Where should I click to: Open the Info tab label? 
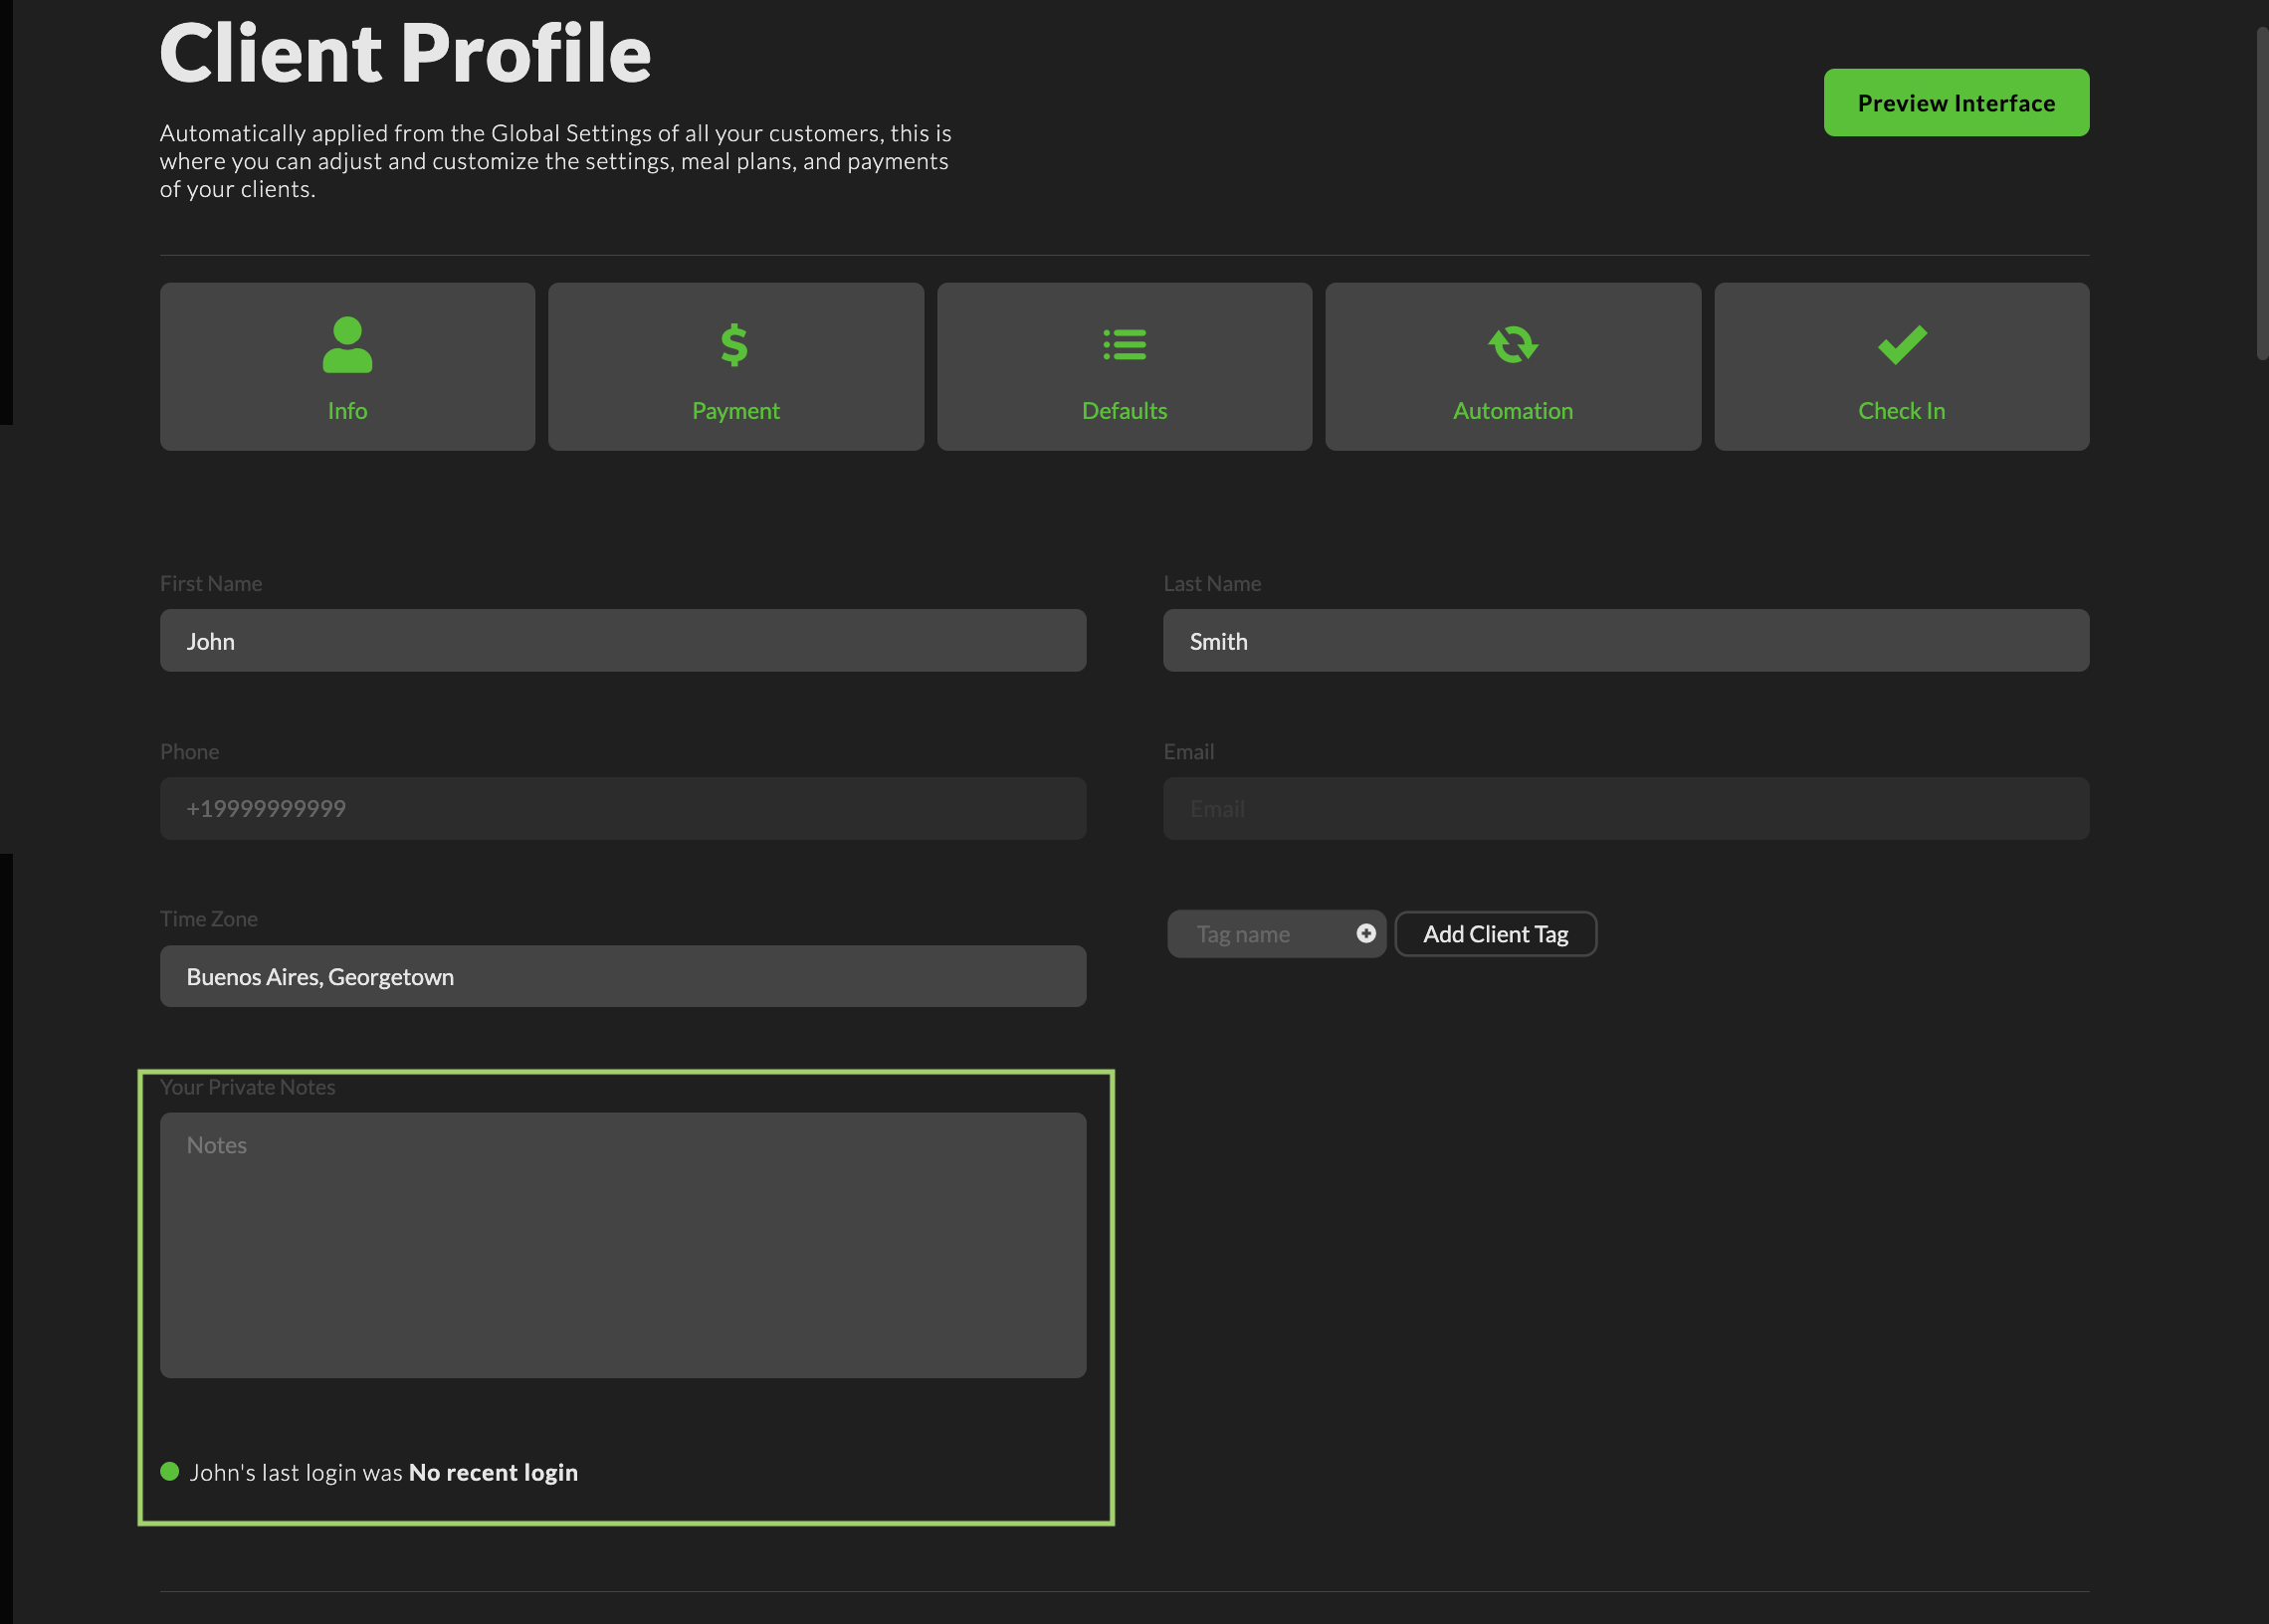point(347,411)
